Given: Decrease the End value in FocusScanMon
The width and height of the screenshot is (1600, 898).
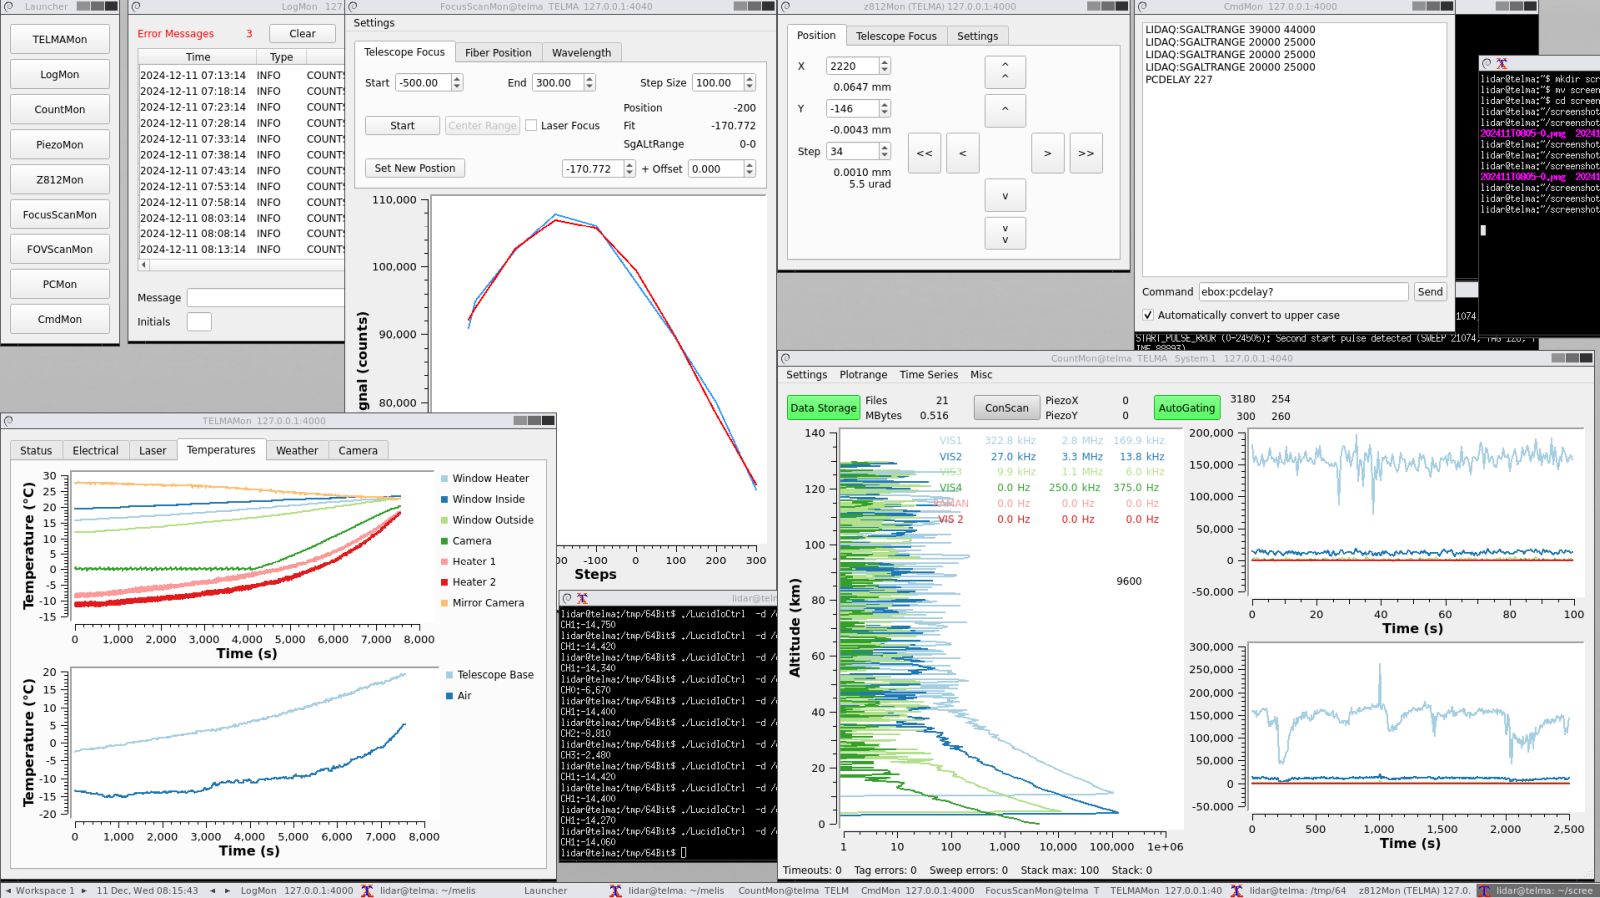Looking at the screenshot, I should coord(589,87).
